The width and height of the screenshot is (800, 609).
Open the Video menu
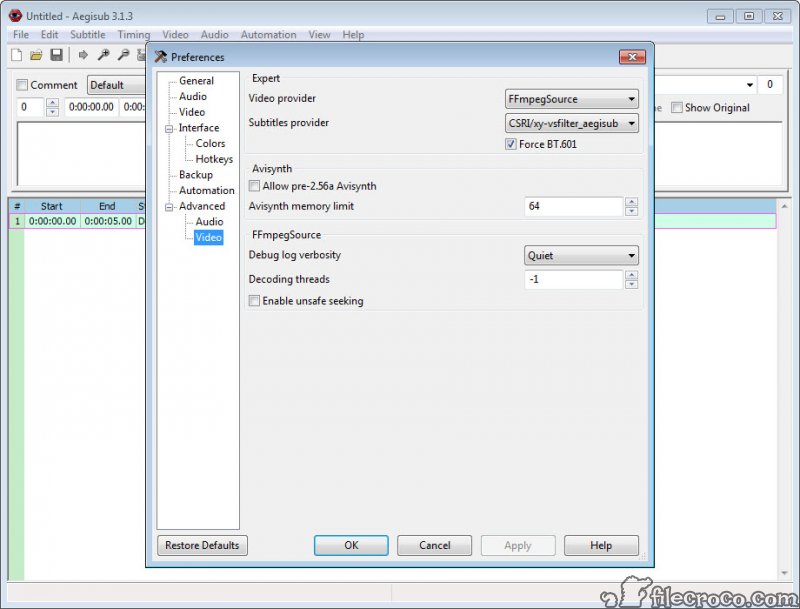pos(176,35)
